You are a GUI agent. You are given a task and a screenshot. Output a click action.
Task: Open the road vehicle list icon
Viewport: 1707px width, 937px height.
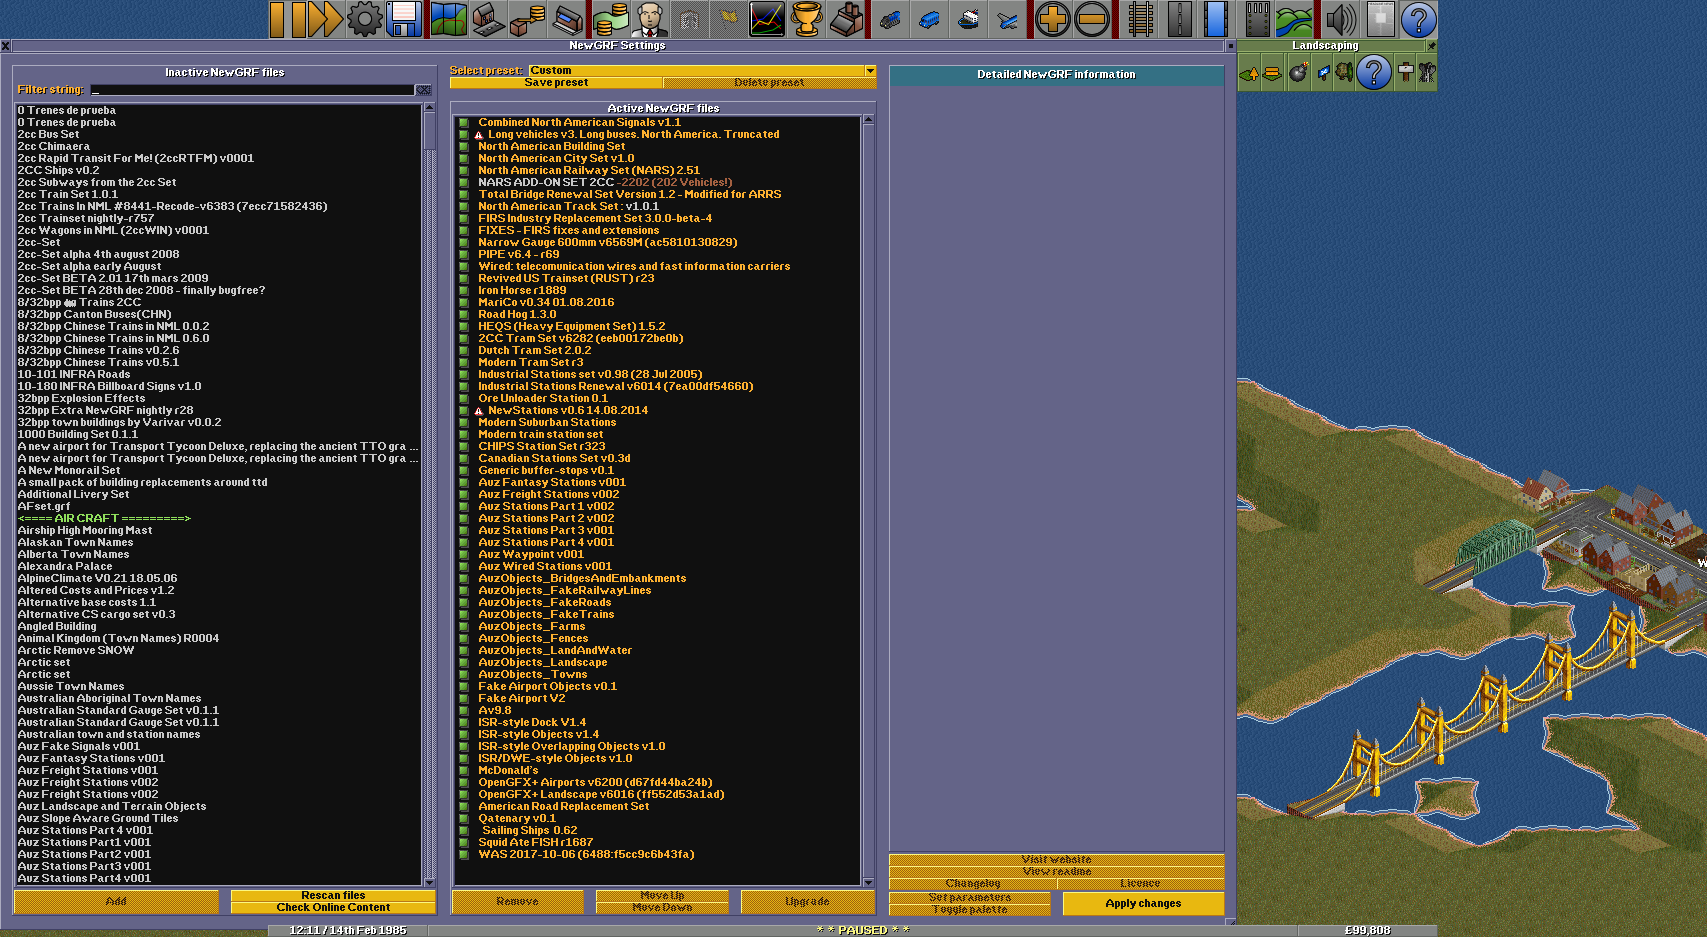point(929,19)
